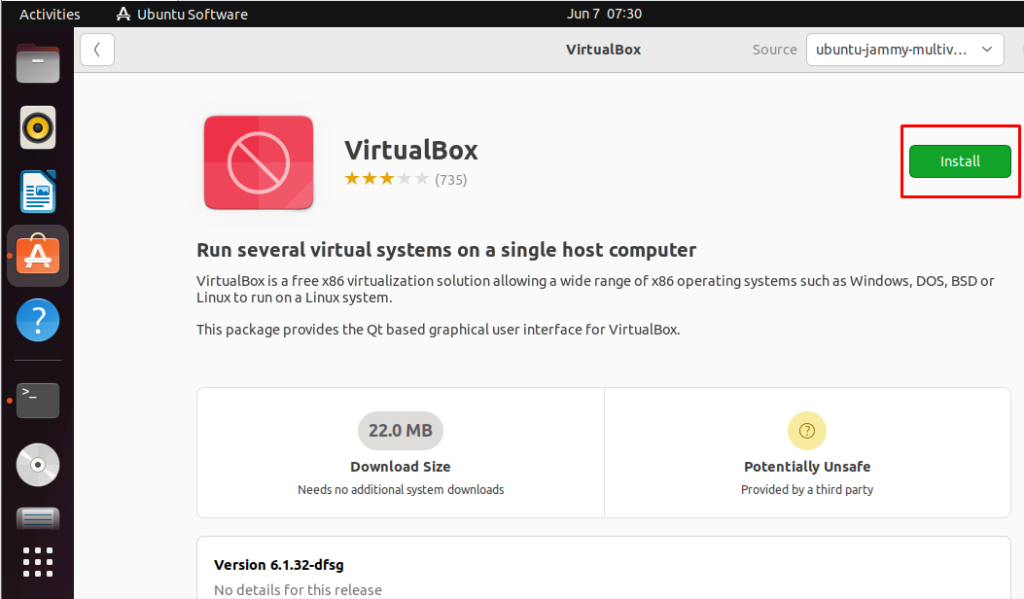Screen dimensions: 1024x599
Task: Click the (735) review count
Action: click(451, 180)
